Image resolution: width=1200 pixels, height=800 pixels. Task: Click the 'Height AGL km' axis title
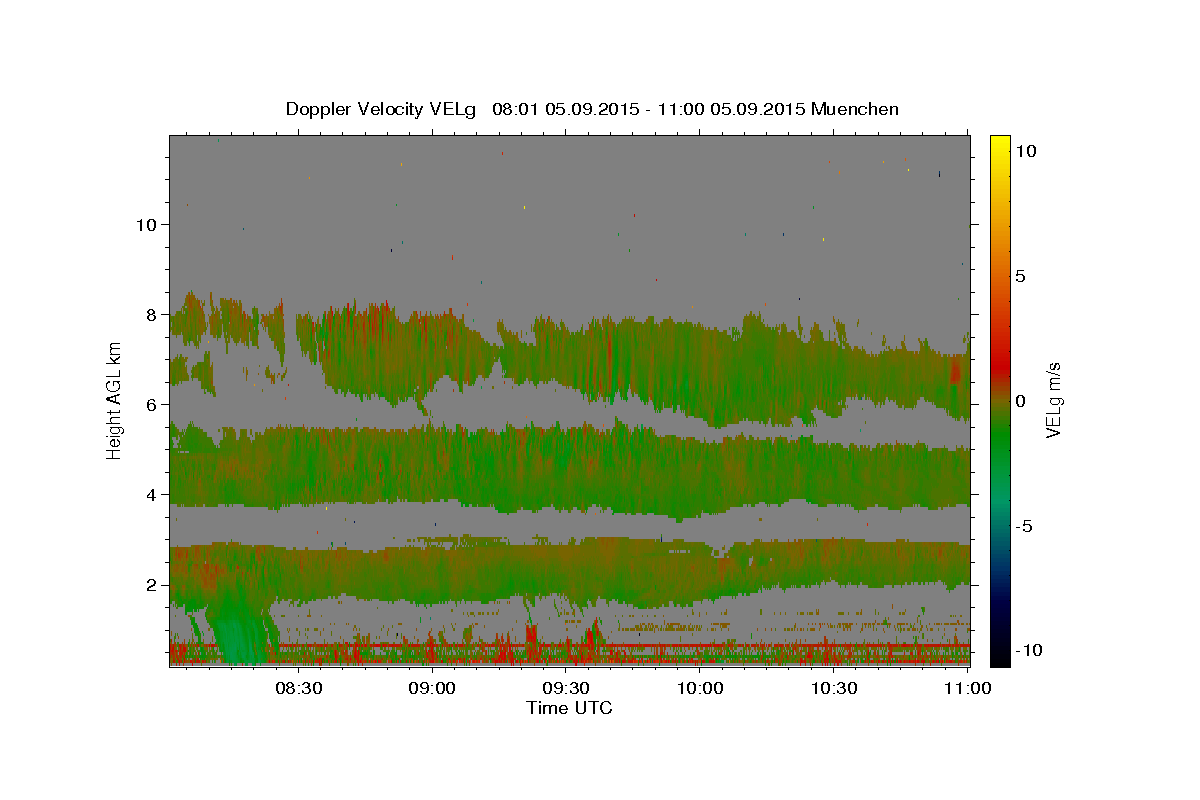pyautogui.click(x=115, y=400)
